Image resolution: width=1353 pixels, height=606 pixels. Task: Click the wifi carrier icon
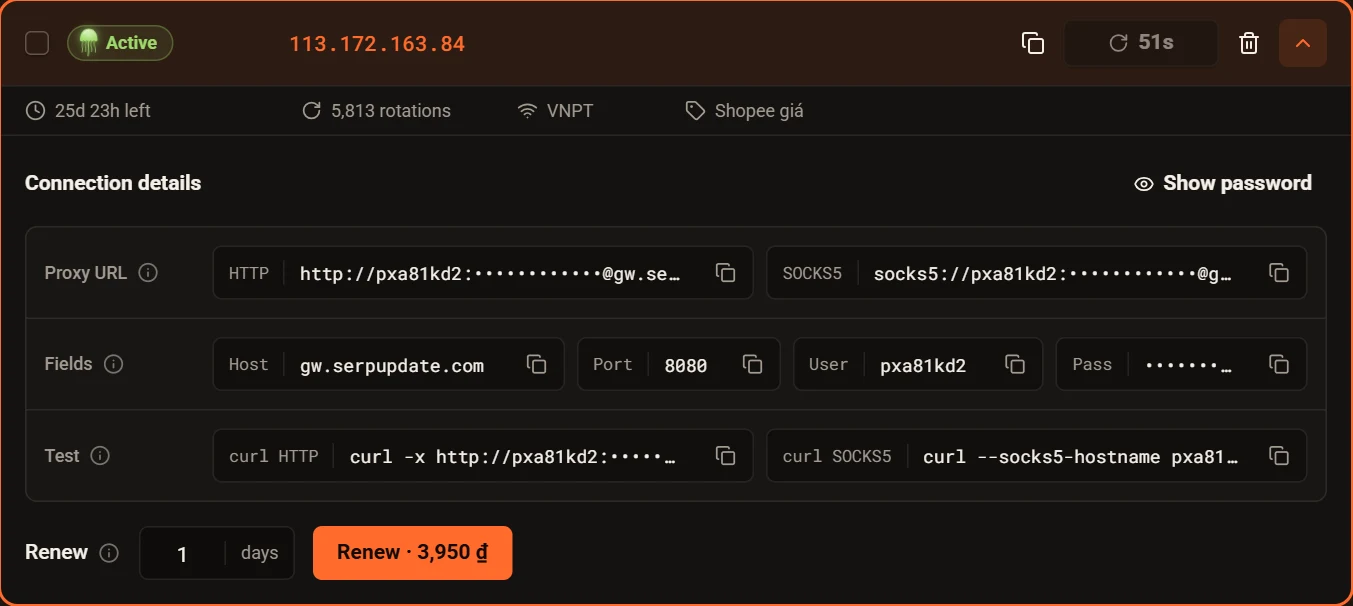tap(527, 111)
